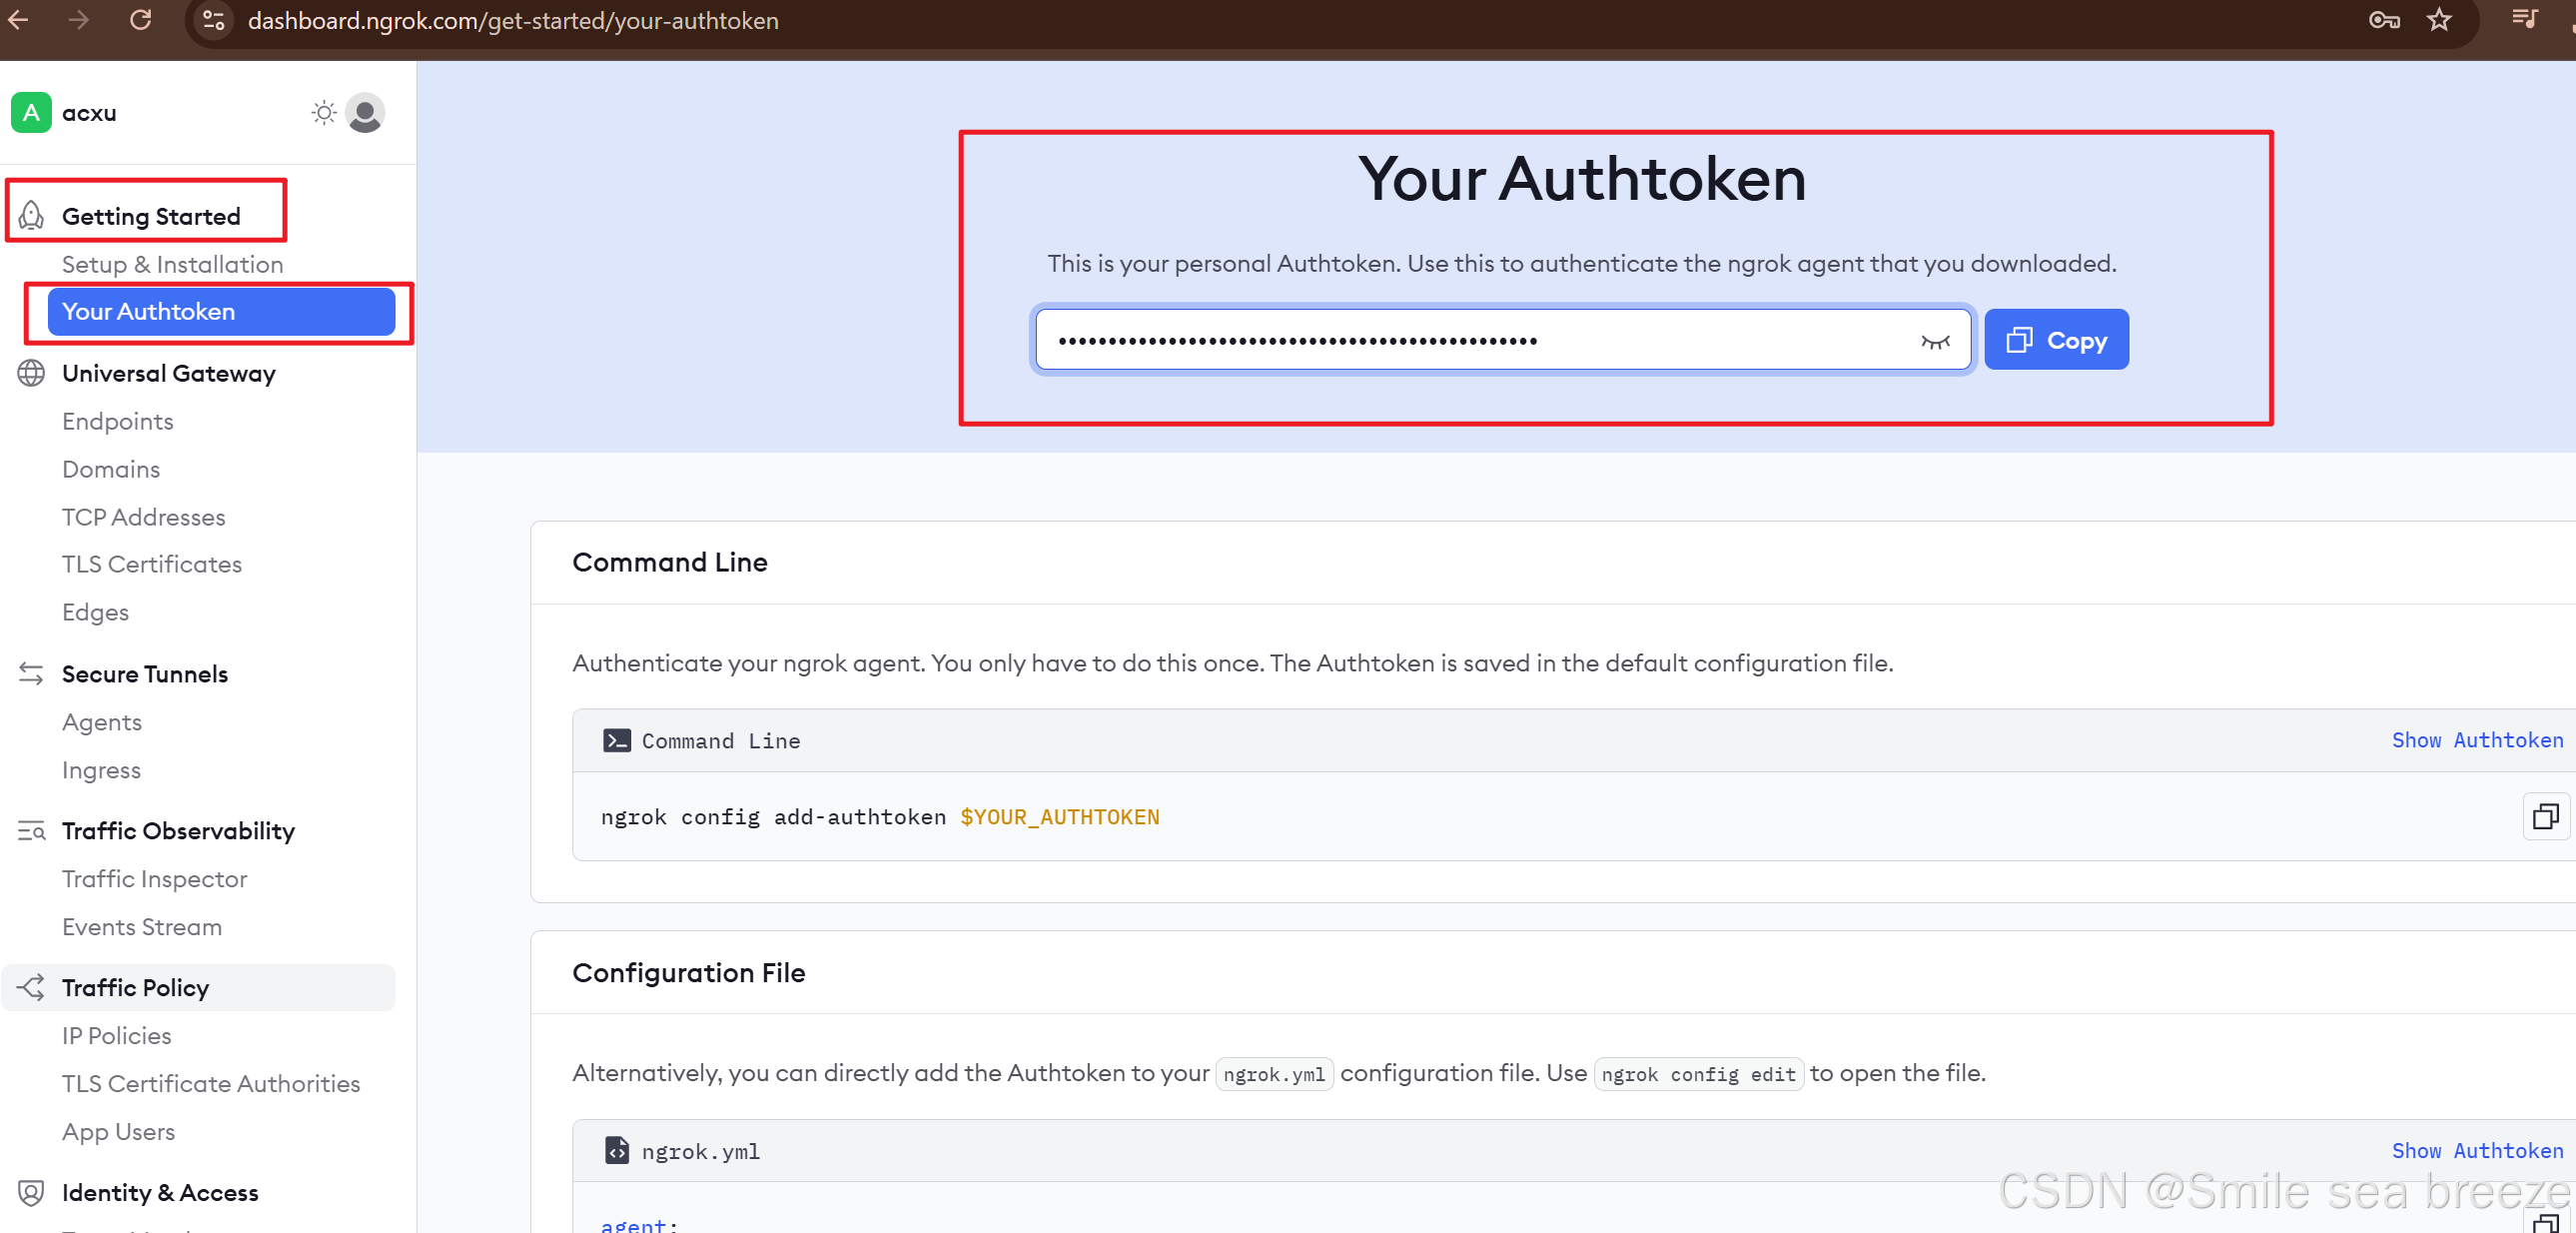Image resolution: width=2576 pixels, height=1233 pixels.
Task: Open site permissions controls beside the URL
Action: tap(212, 20)
